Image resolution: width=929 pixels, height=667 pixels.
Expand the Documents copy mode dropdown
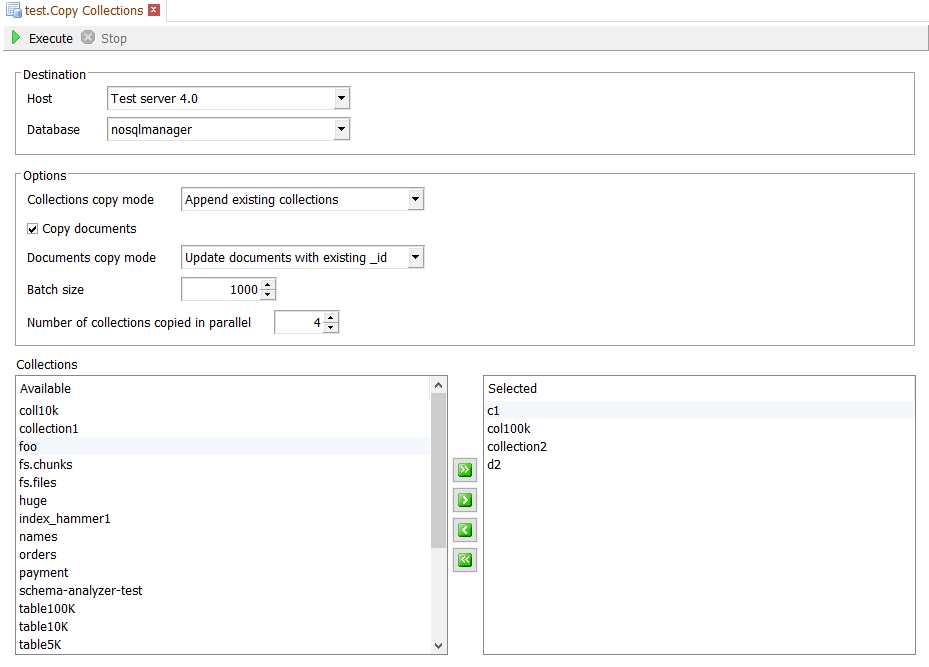pyautogui.click(x=416, y=258)
